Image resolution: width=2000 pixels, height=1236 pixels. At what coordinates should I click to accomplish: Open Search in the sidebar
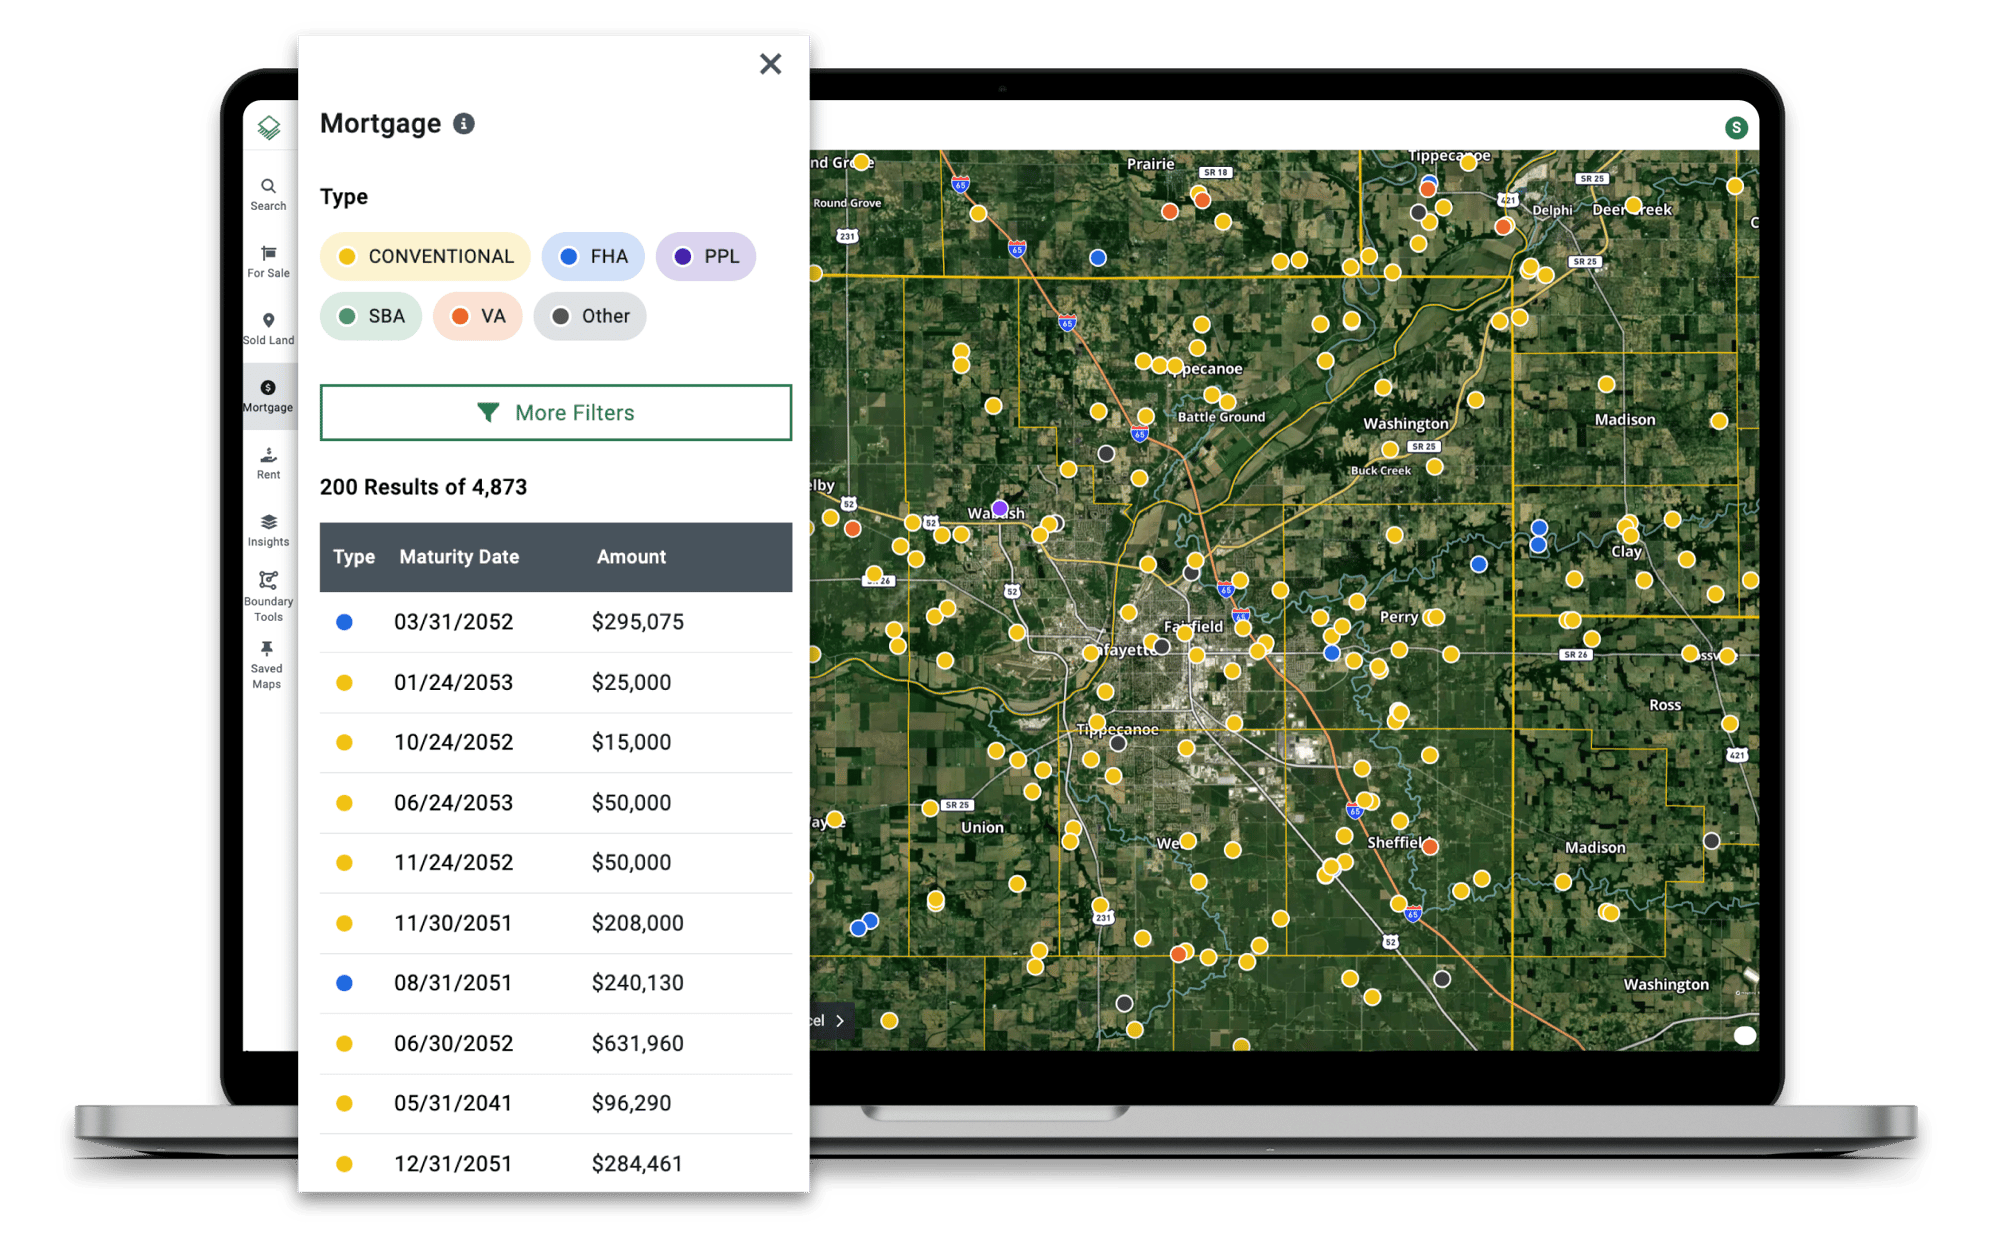(x=268, y=194)
